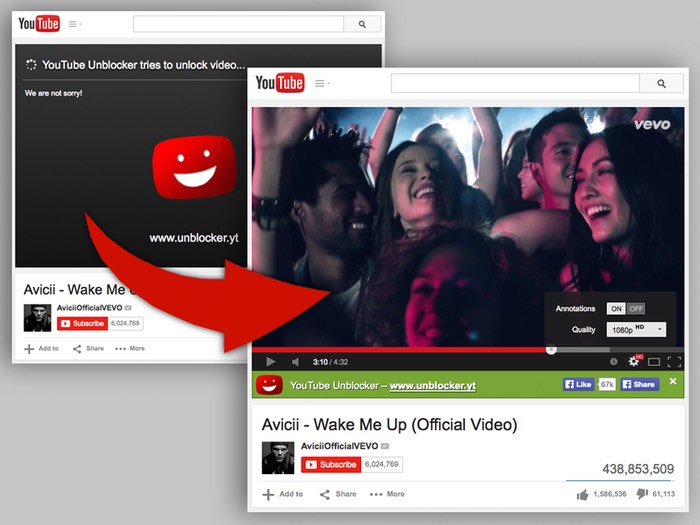This screenshot has height=525, width=700.
Task: Click video title Avicii - Wake Me Up (Official Video)
Action: tap(389, 425)
